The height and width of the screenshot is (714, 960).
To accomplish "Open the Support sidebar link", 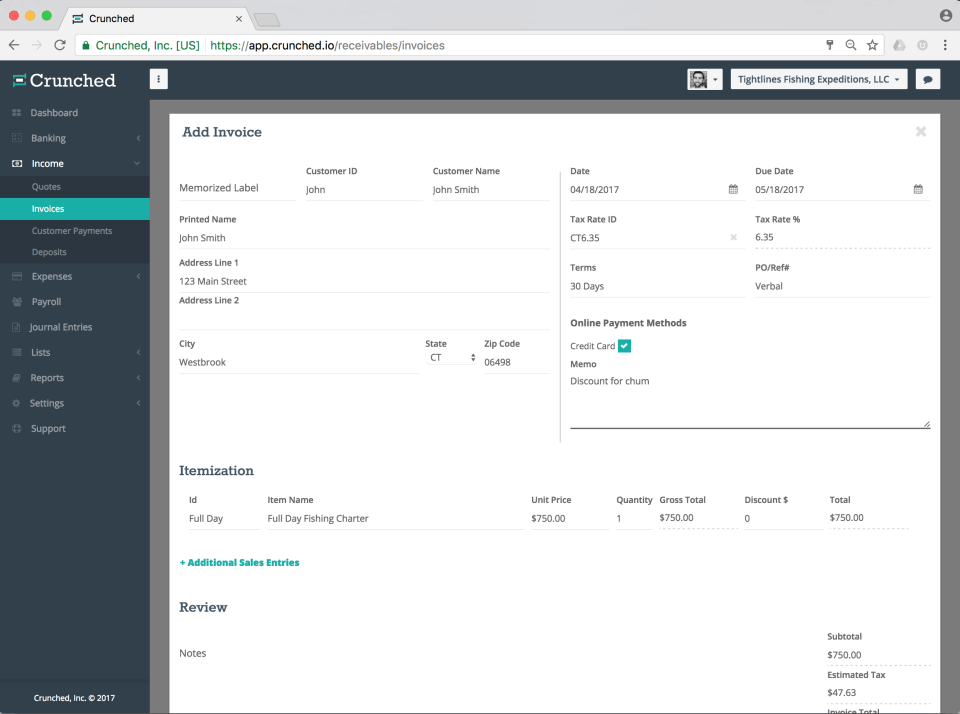I will [x=48, y=429].
